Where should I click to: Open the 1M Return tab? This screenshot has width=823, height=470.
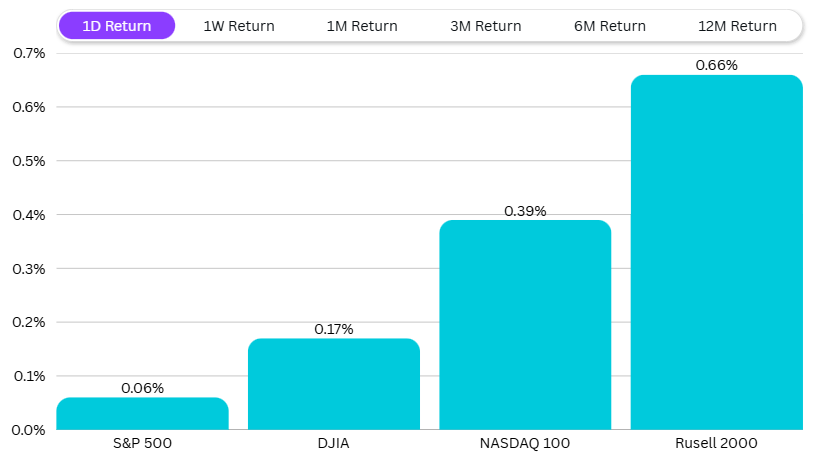point(362,26)
